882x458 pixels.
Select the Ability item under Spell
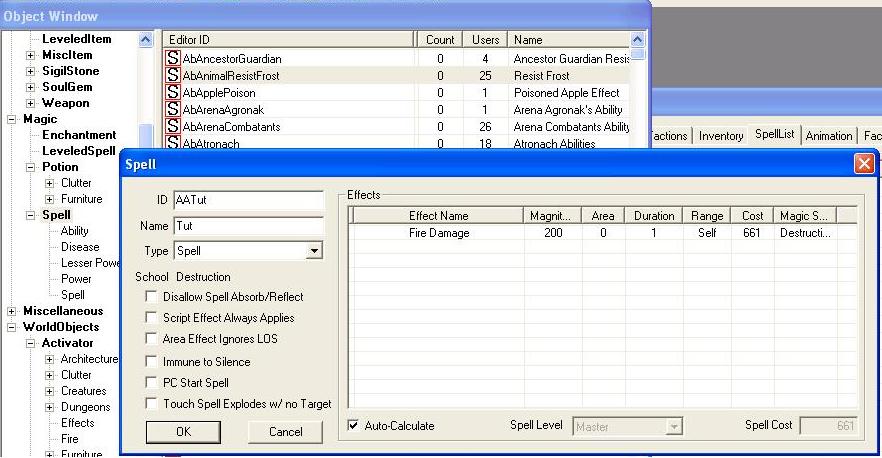coord(74,231)
